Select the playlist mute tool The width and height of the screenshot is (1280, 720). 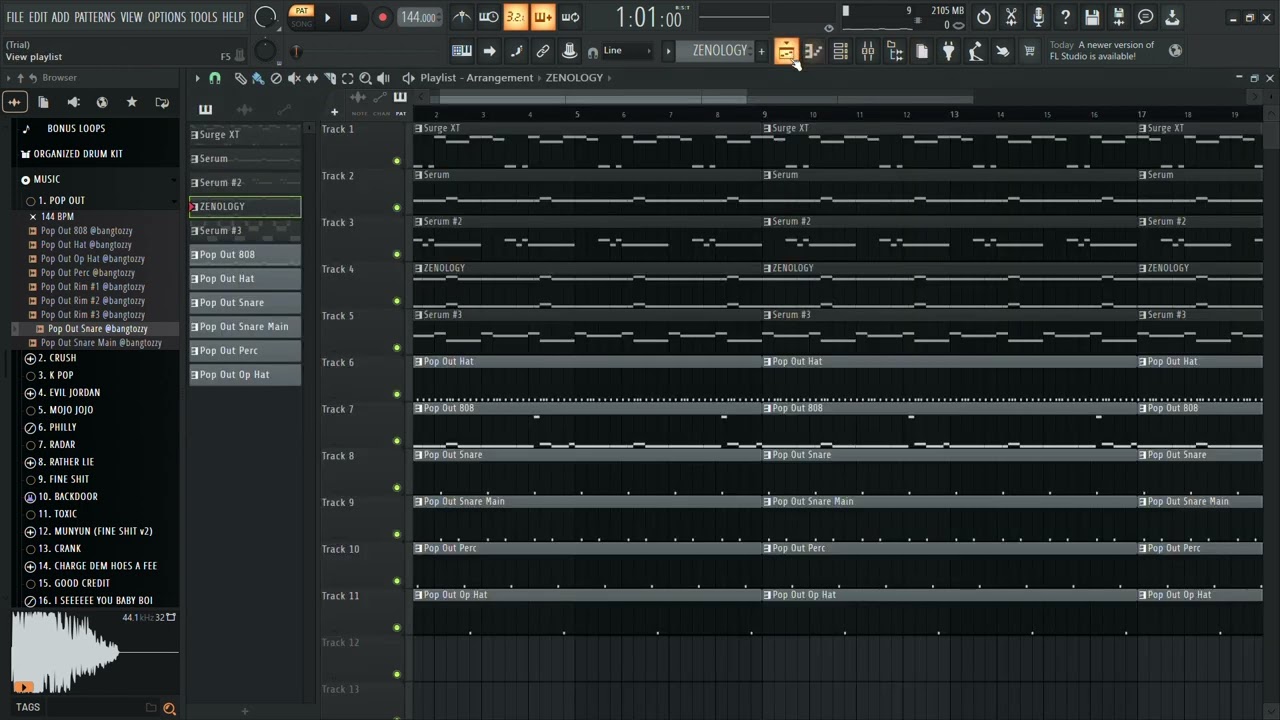[294, 78]
